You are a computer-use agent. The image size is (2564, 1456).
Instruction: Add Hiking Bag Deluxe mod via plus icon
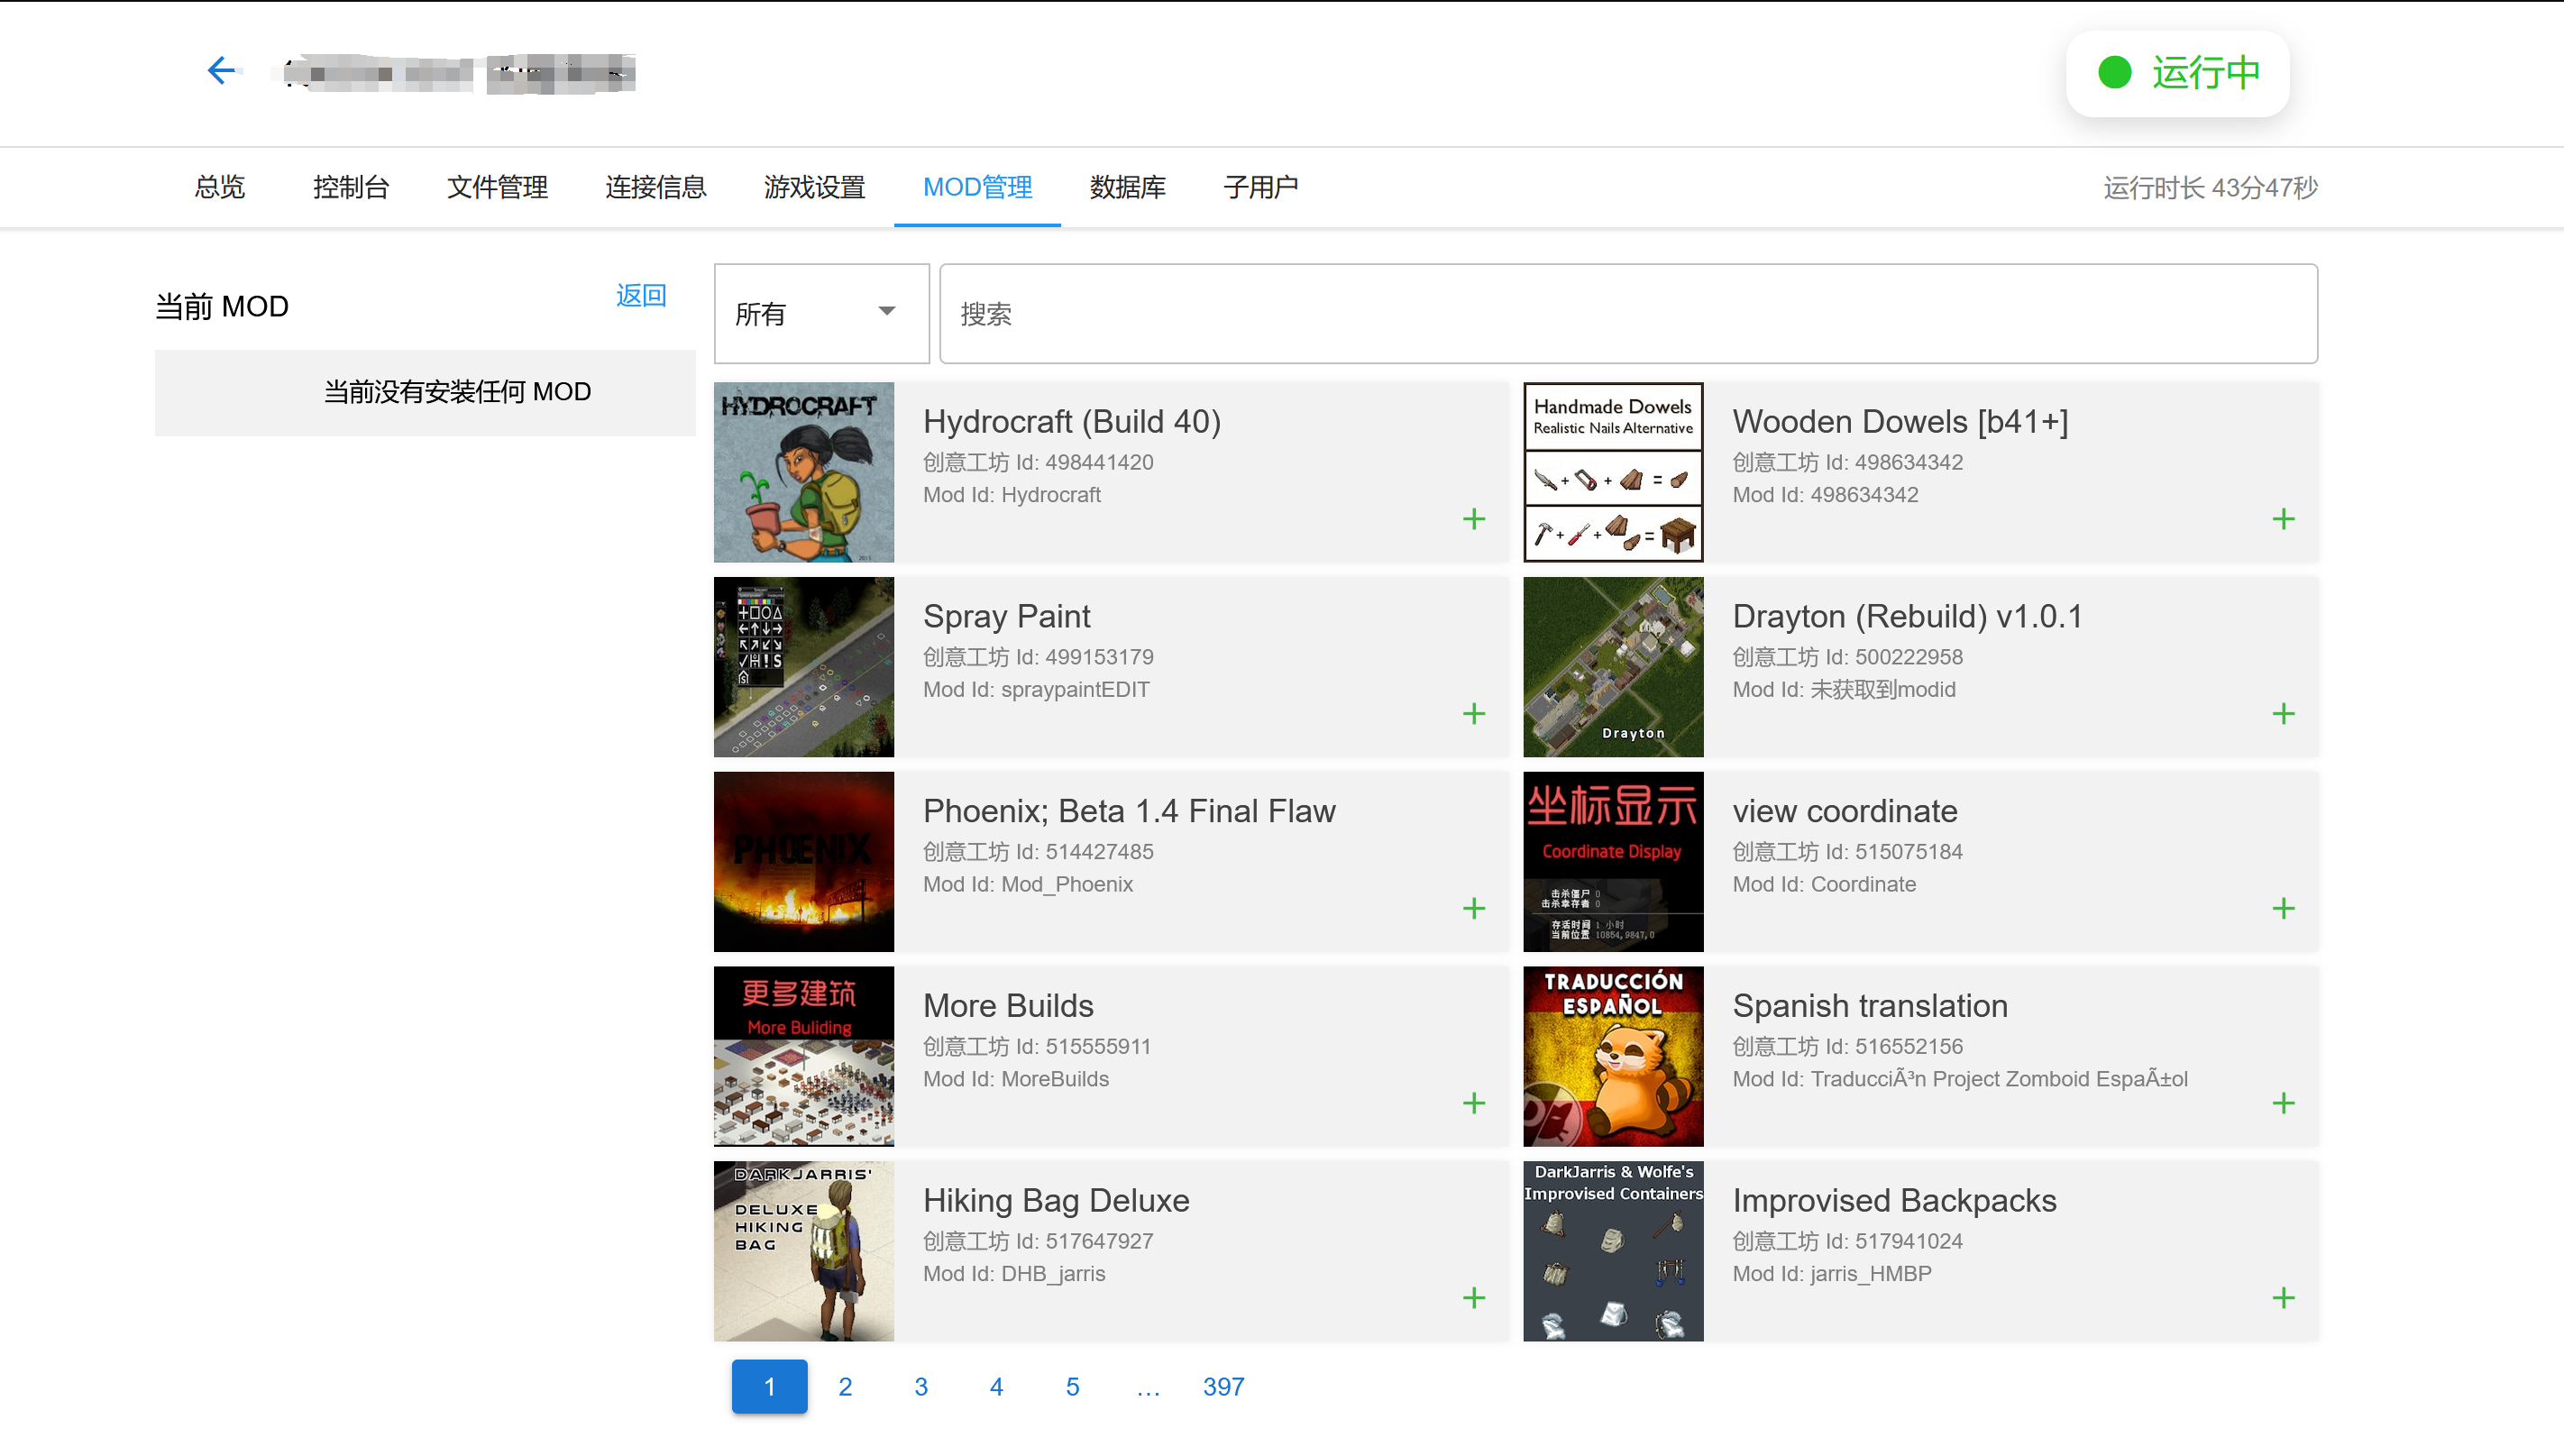tap(1474, 1298)
